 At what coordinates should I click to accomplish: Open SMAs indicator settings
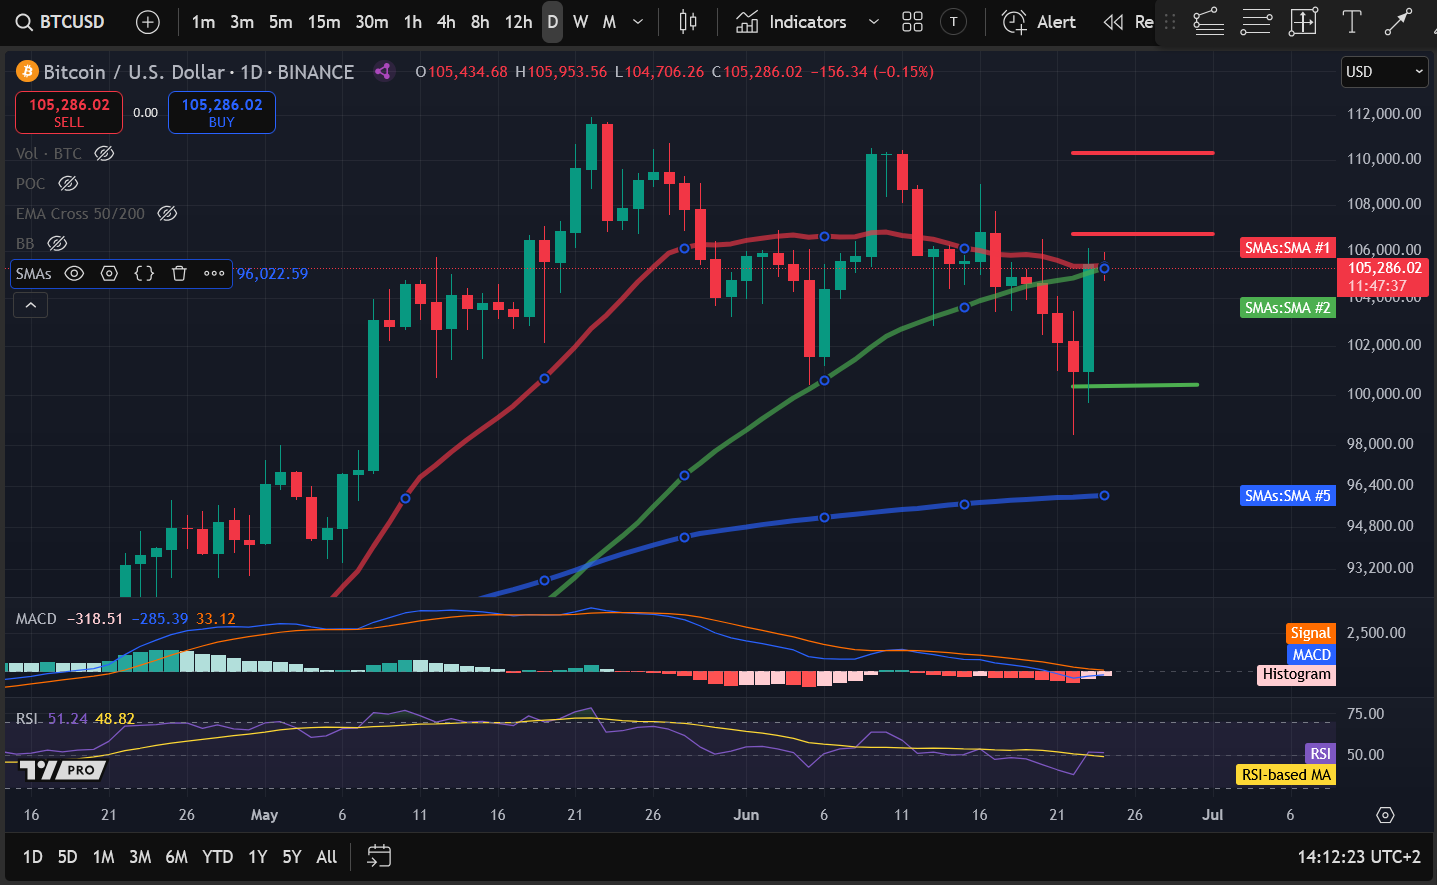pos(109,273)
